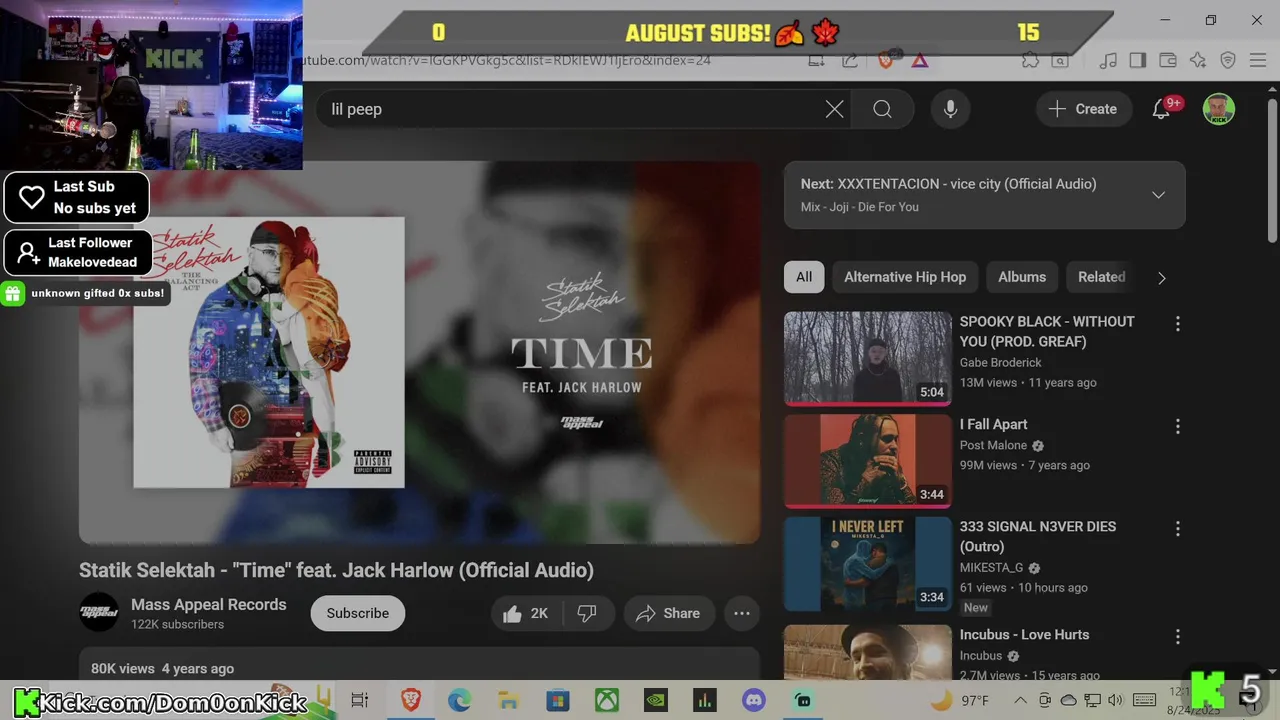This screenshot has width=1280, height=720.
Task: Open Brave VPN shield icon
Action: [x=1228, y=60]
